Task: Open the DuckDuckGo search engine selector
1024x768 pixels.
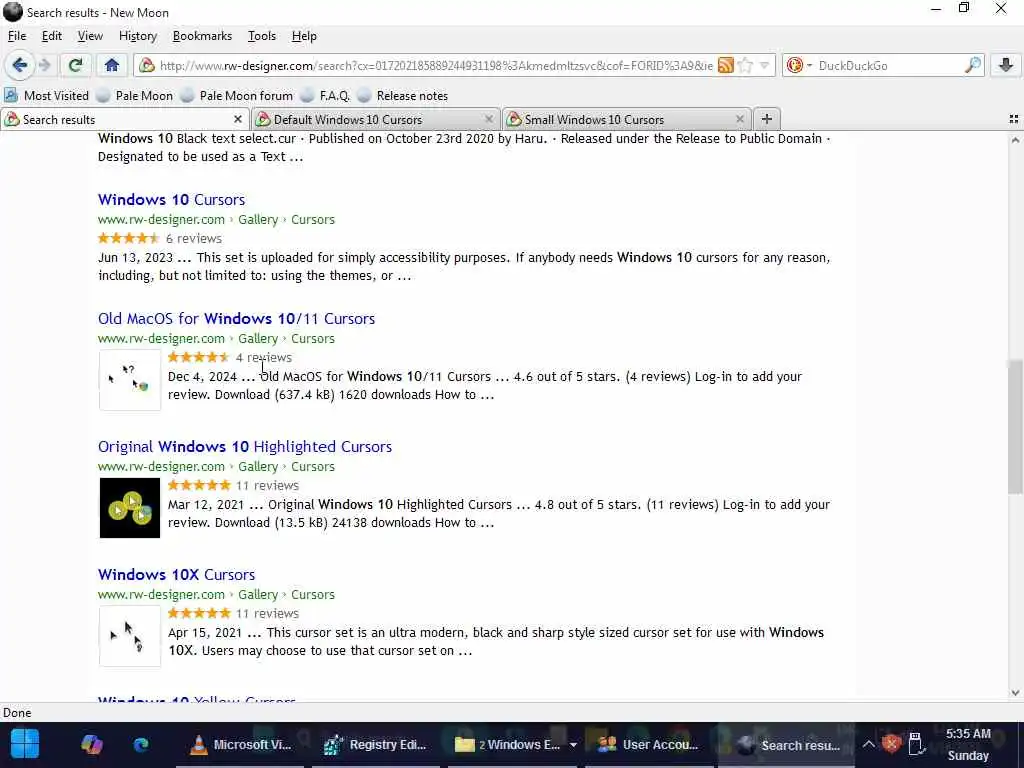Action: (x=799, y=65)
